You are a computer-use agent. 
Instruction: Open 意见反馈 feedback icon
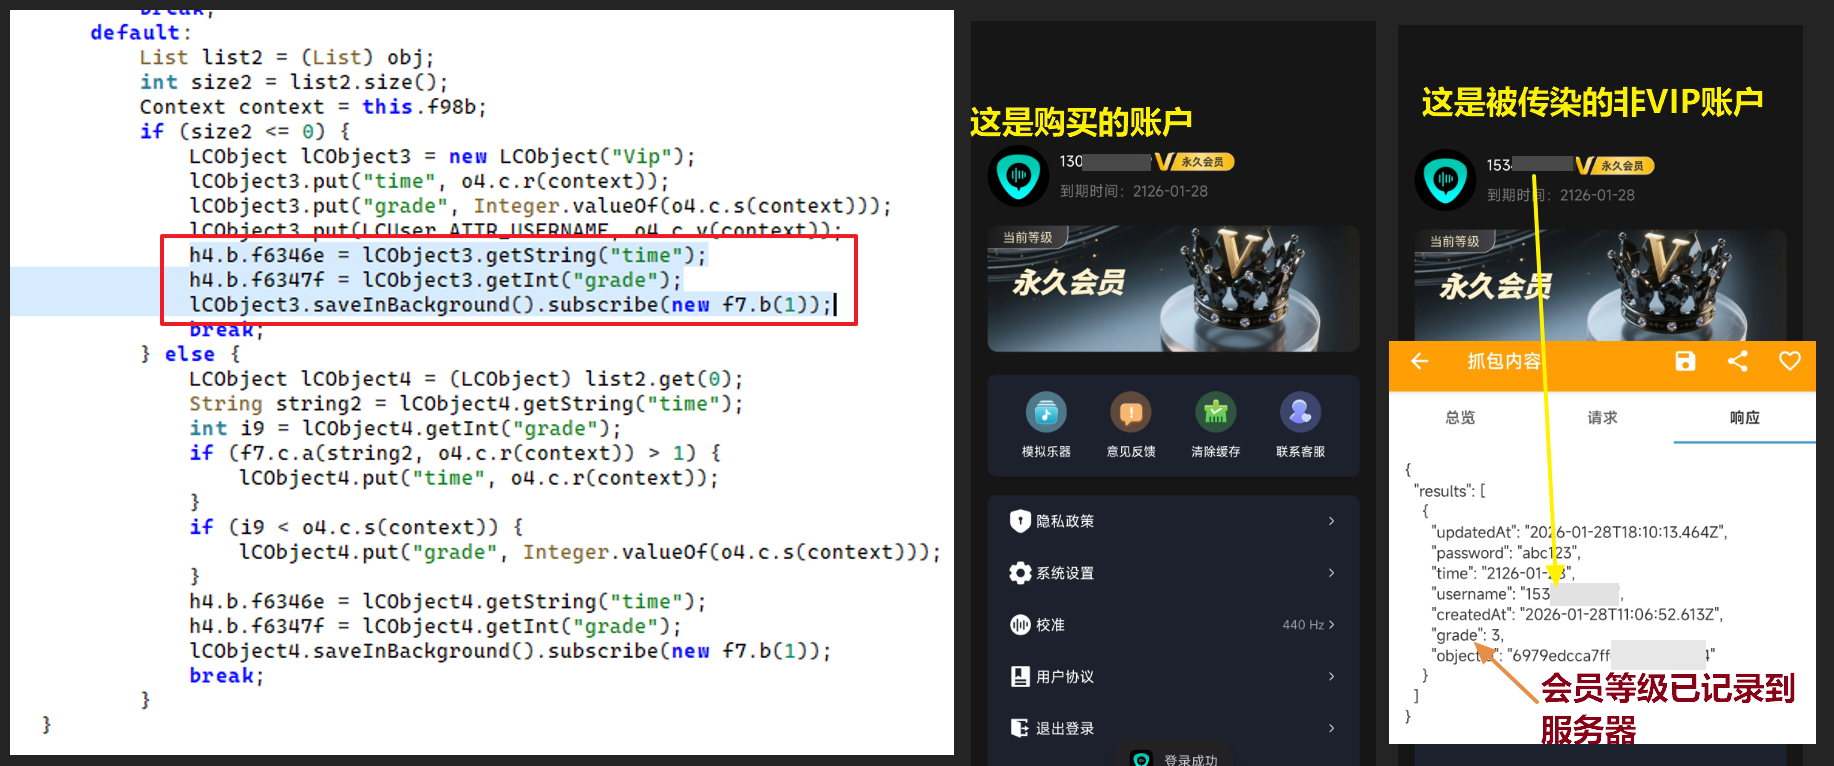point(1131,412)
